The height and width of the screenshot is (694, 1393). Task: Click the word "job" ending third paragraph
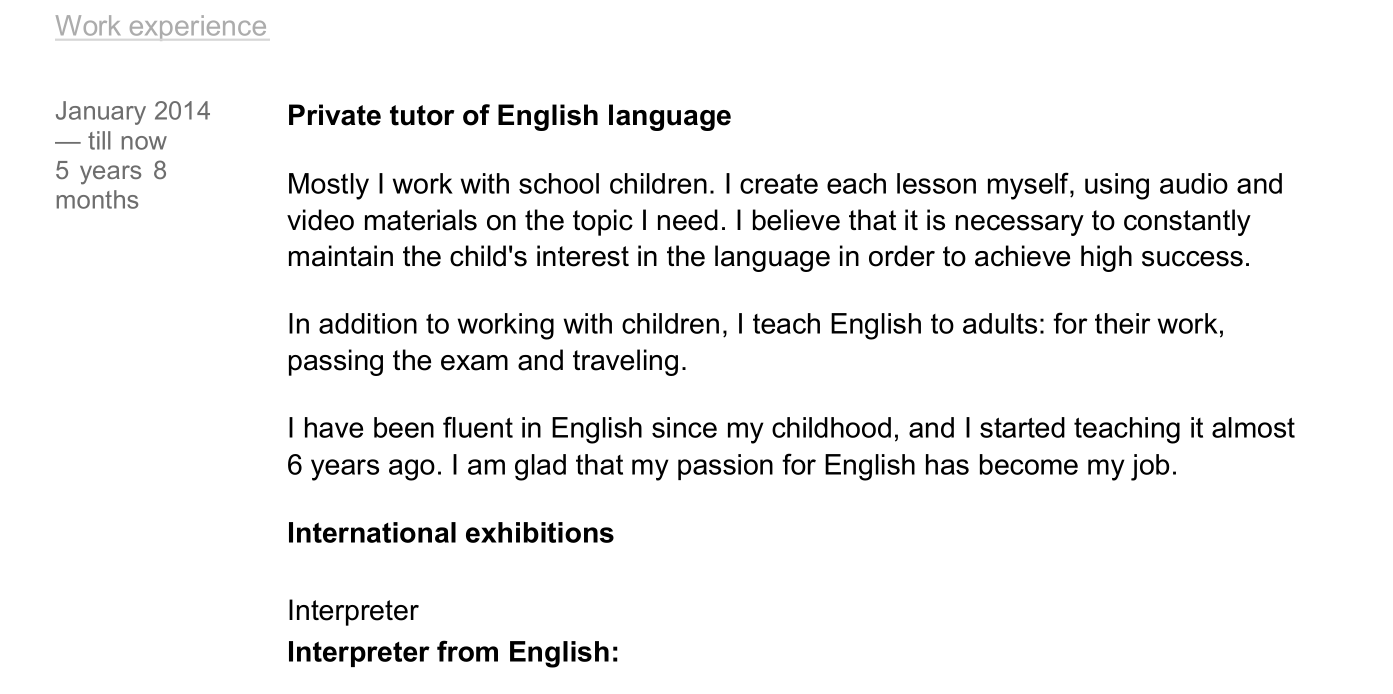1147,466
